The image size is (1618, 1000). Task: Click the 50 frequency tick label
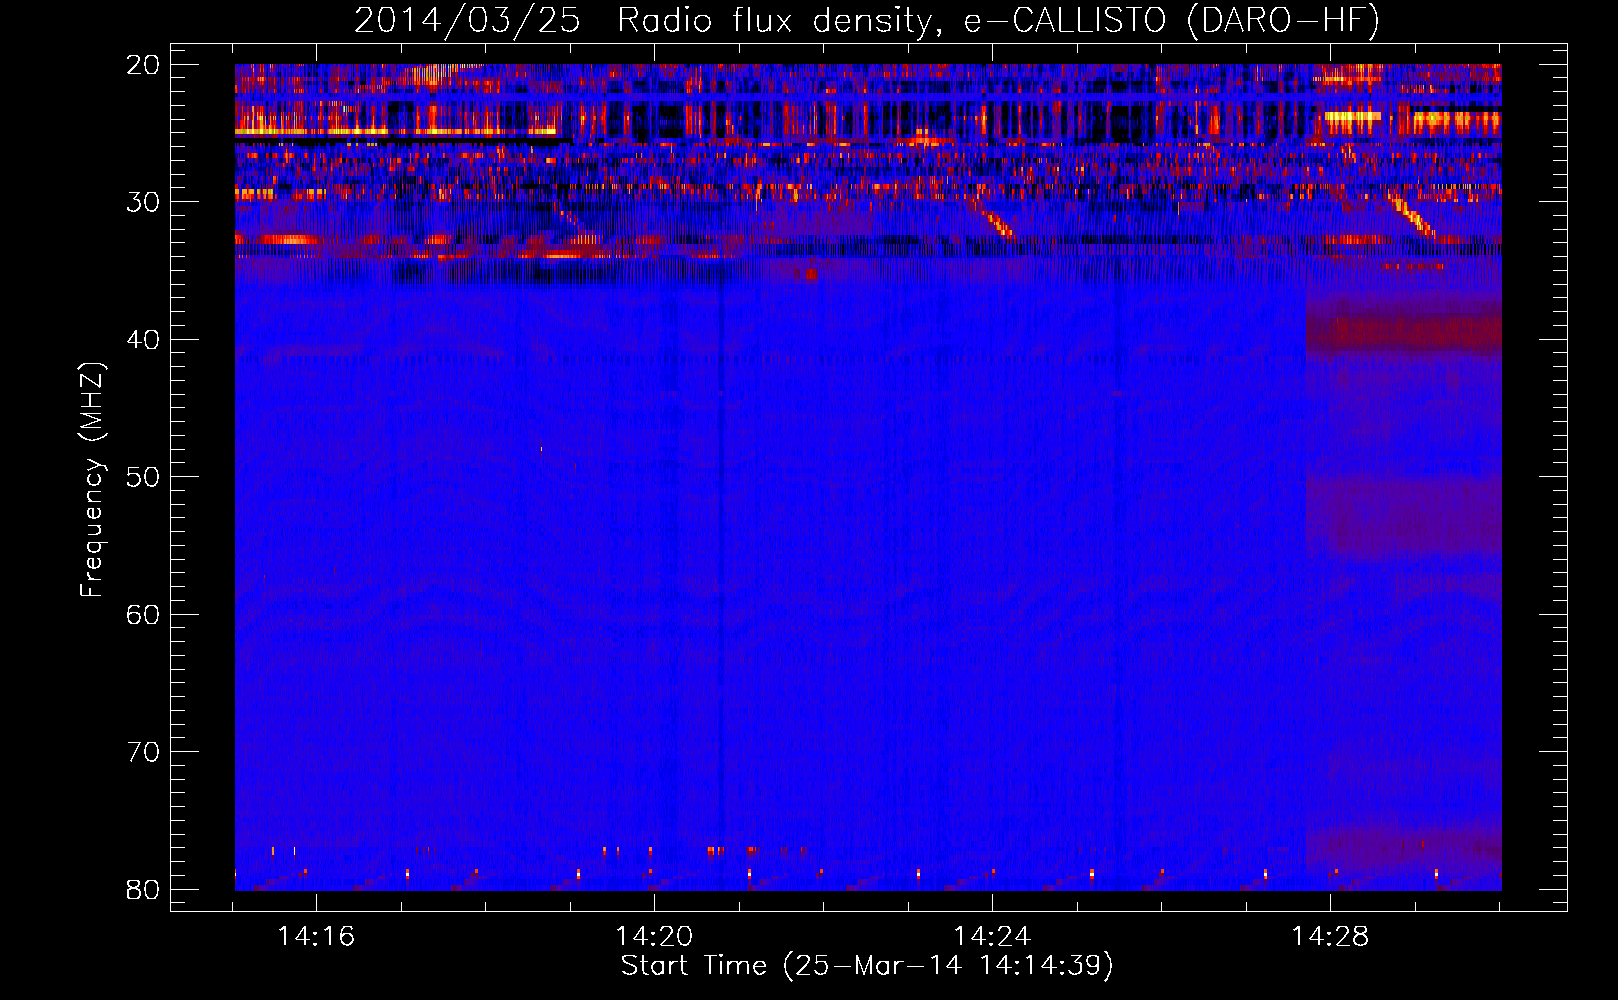pyautogui.click(x=144, y=477)
